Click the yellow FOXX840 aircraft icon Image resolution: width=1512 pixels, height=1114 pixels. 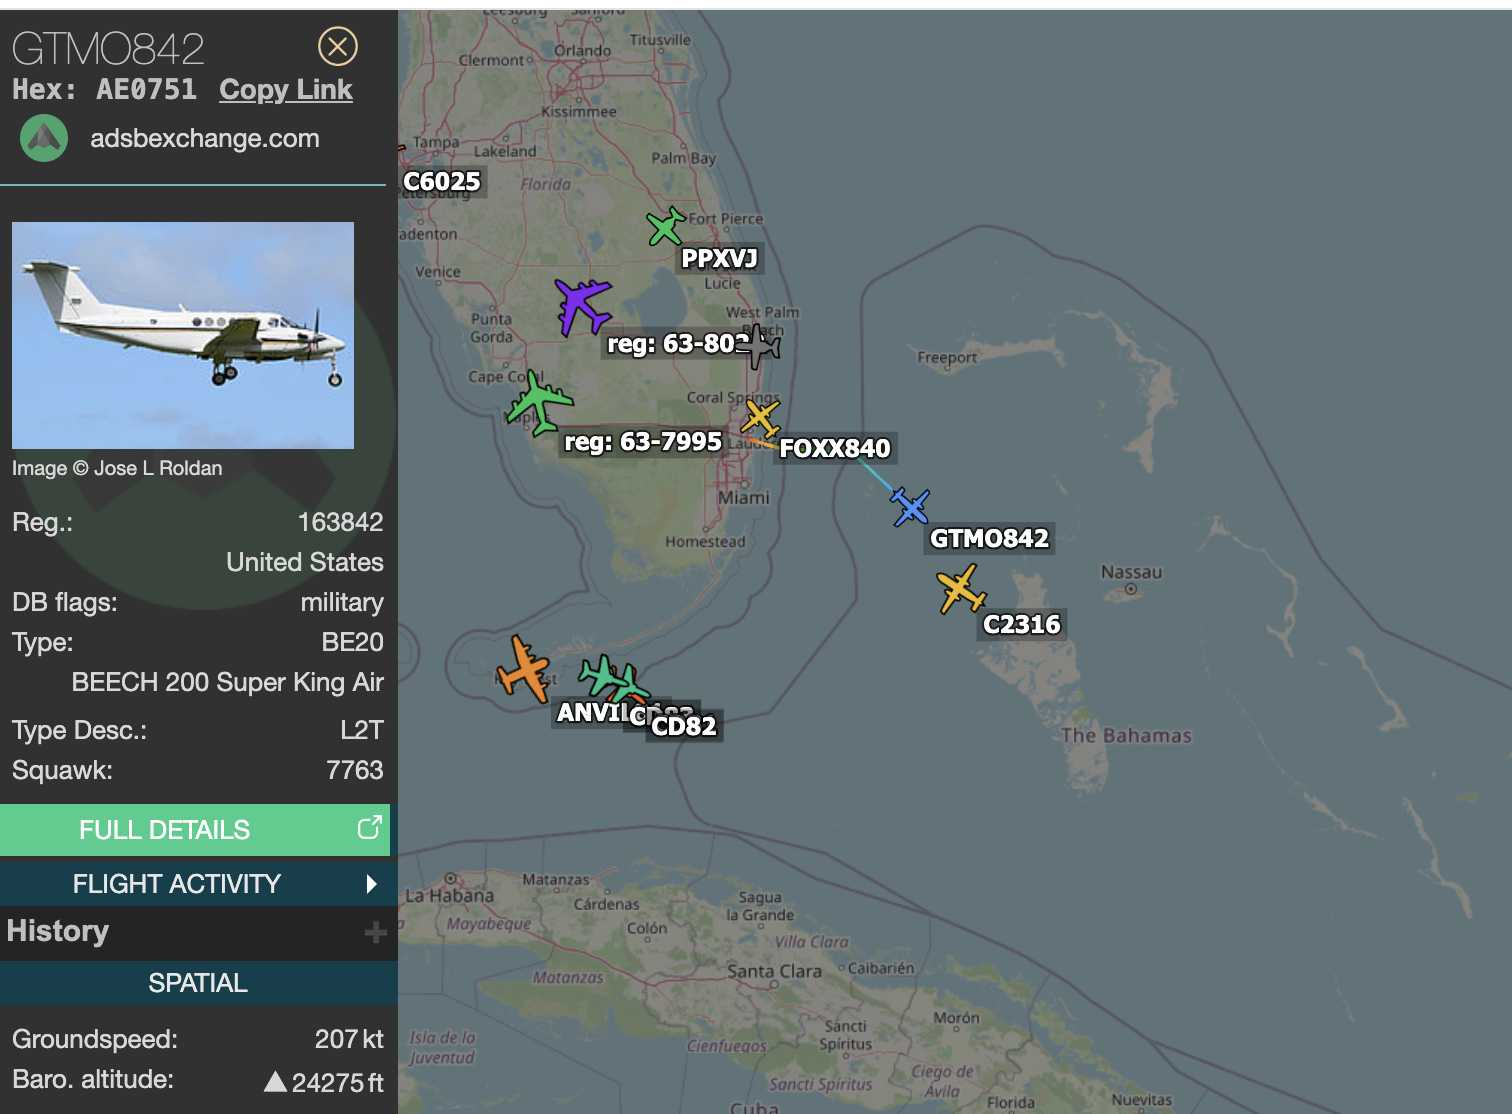tap(760, 417)
